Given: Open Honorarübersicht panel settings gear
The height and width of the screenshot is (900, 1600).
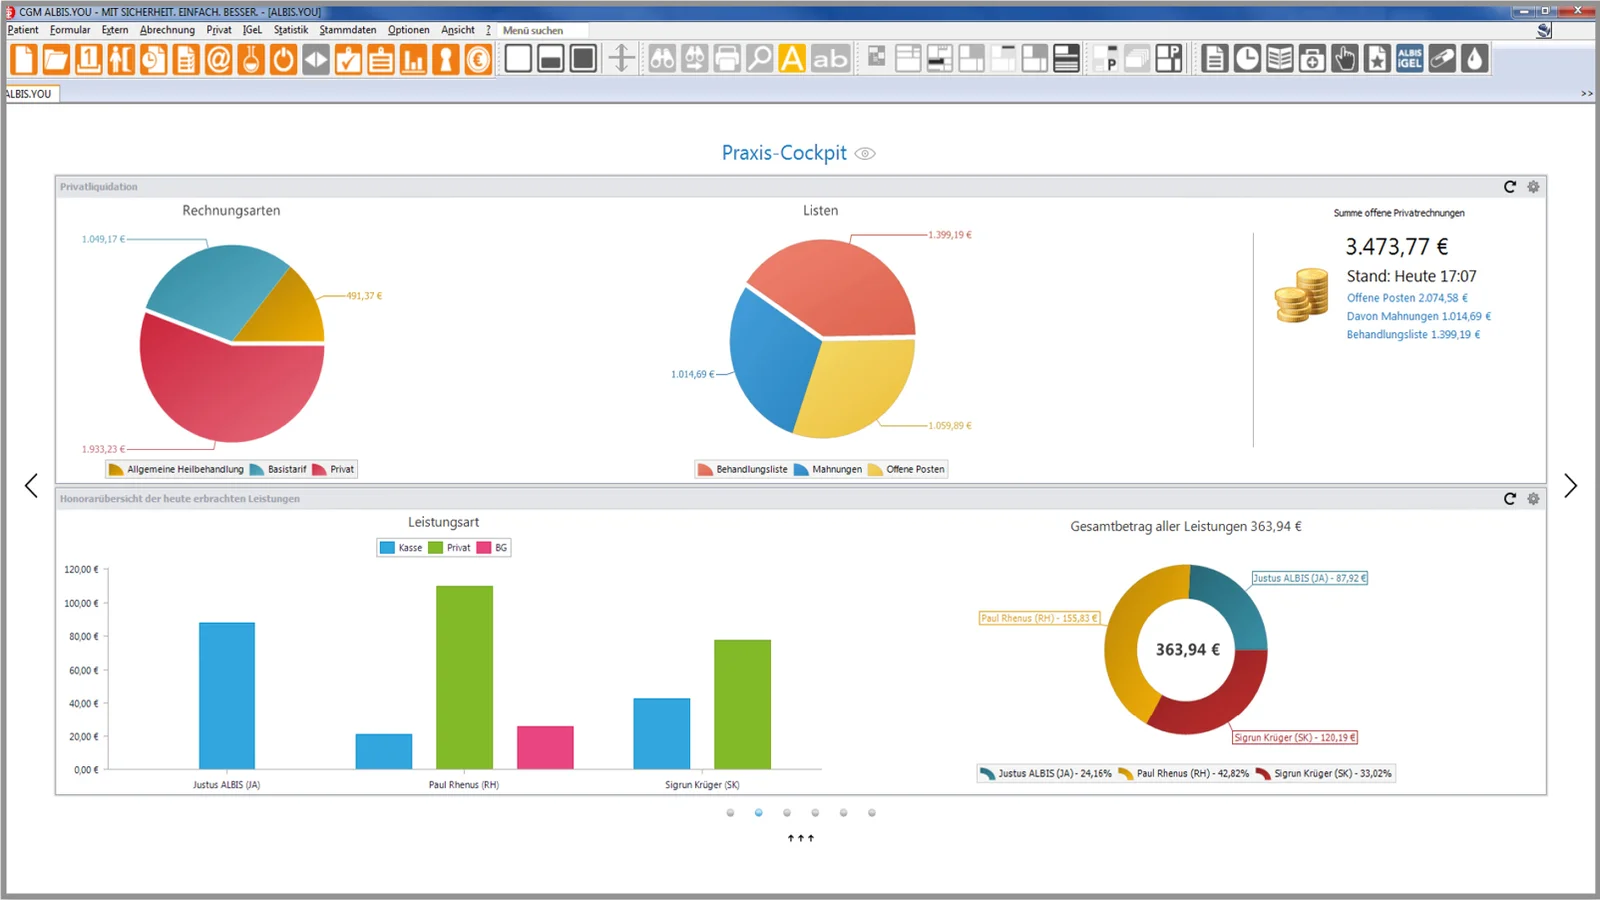Looking at the screenshot, I should (x=1533, y=499).
